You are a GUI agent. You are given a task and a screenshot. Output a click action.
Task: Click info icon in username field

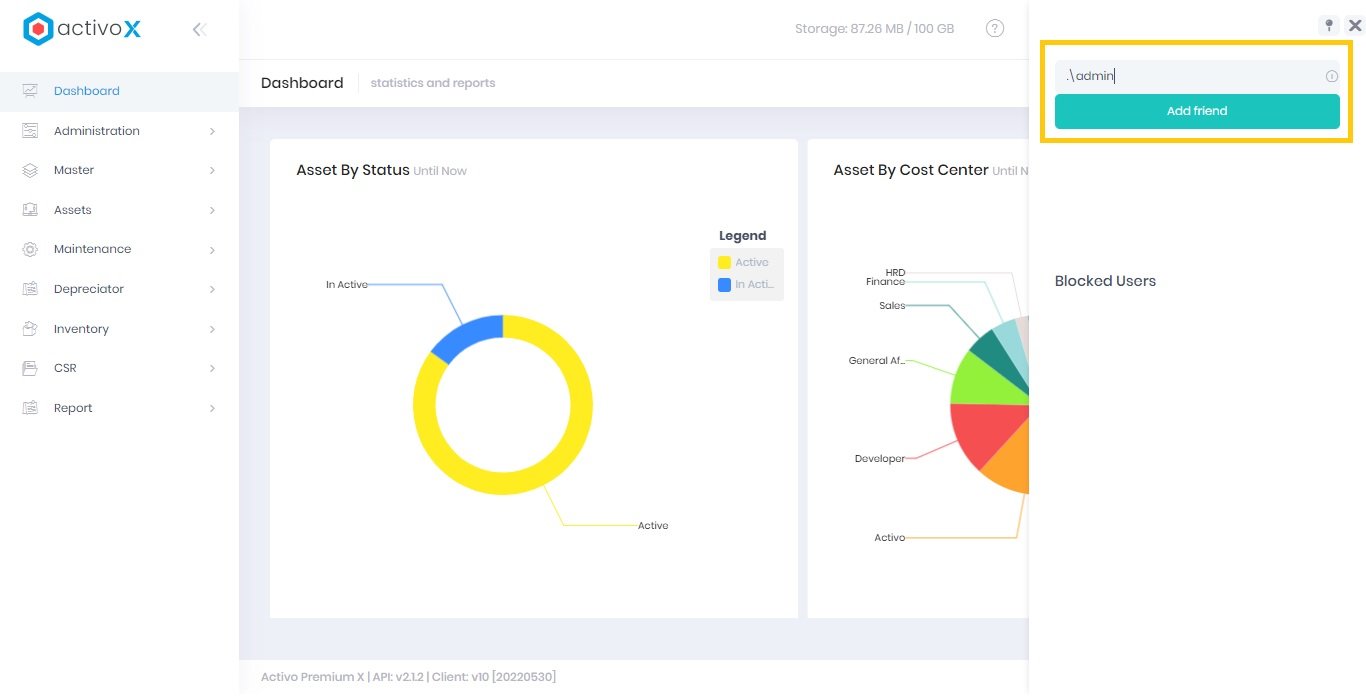point(1332,76)
